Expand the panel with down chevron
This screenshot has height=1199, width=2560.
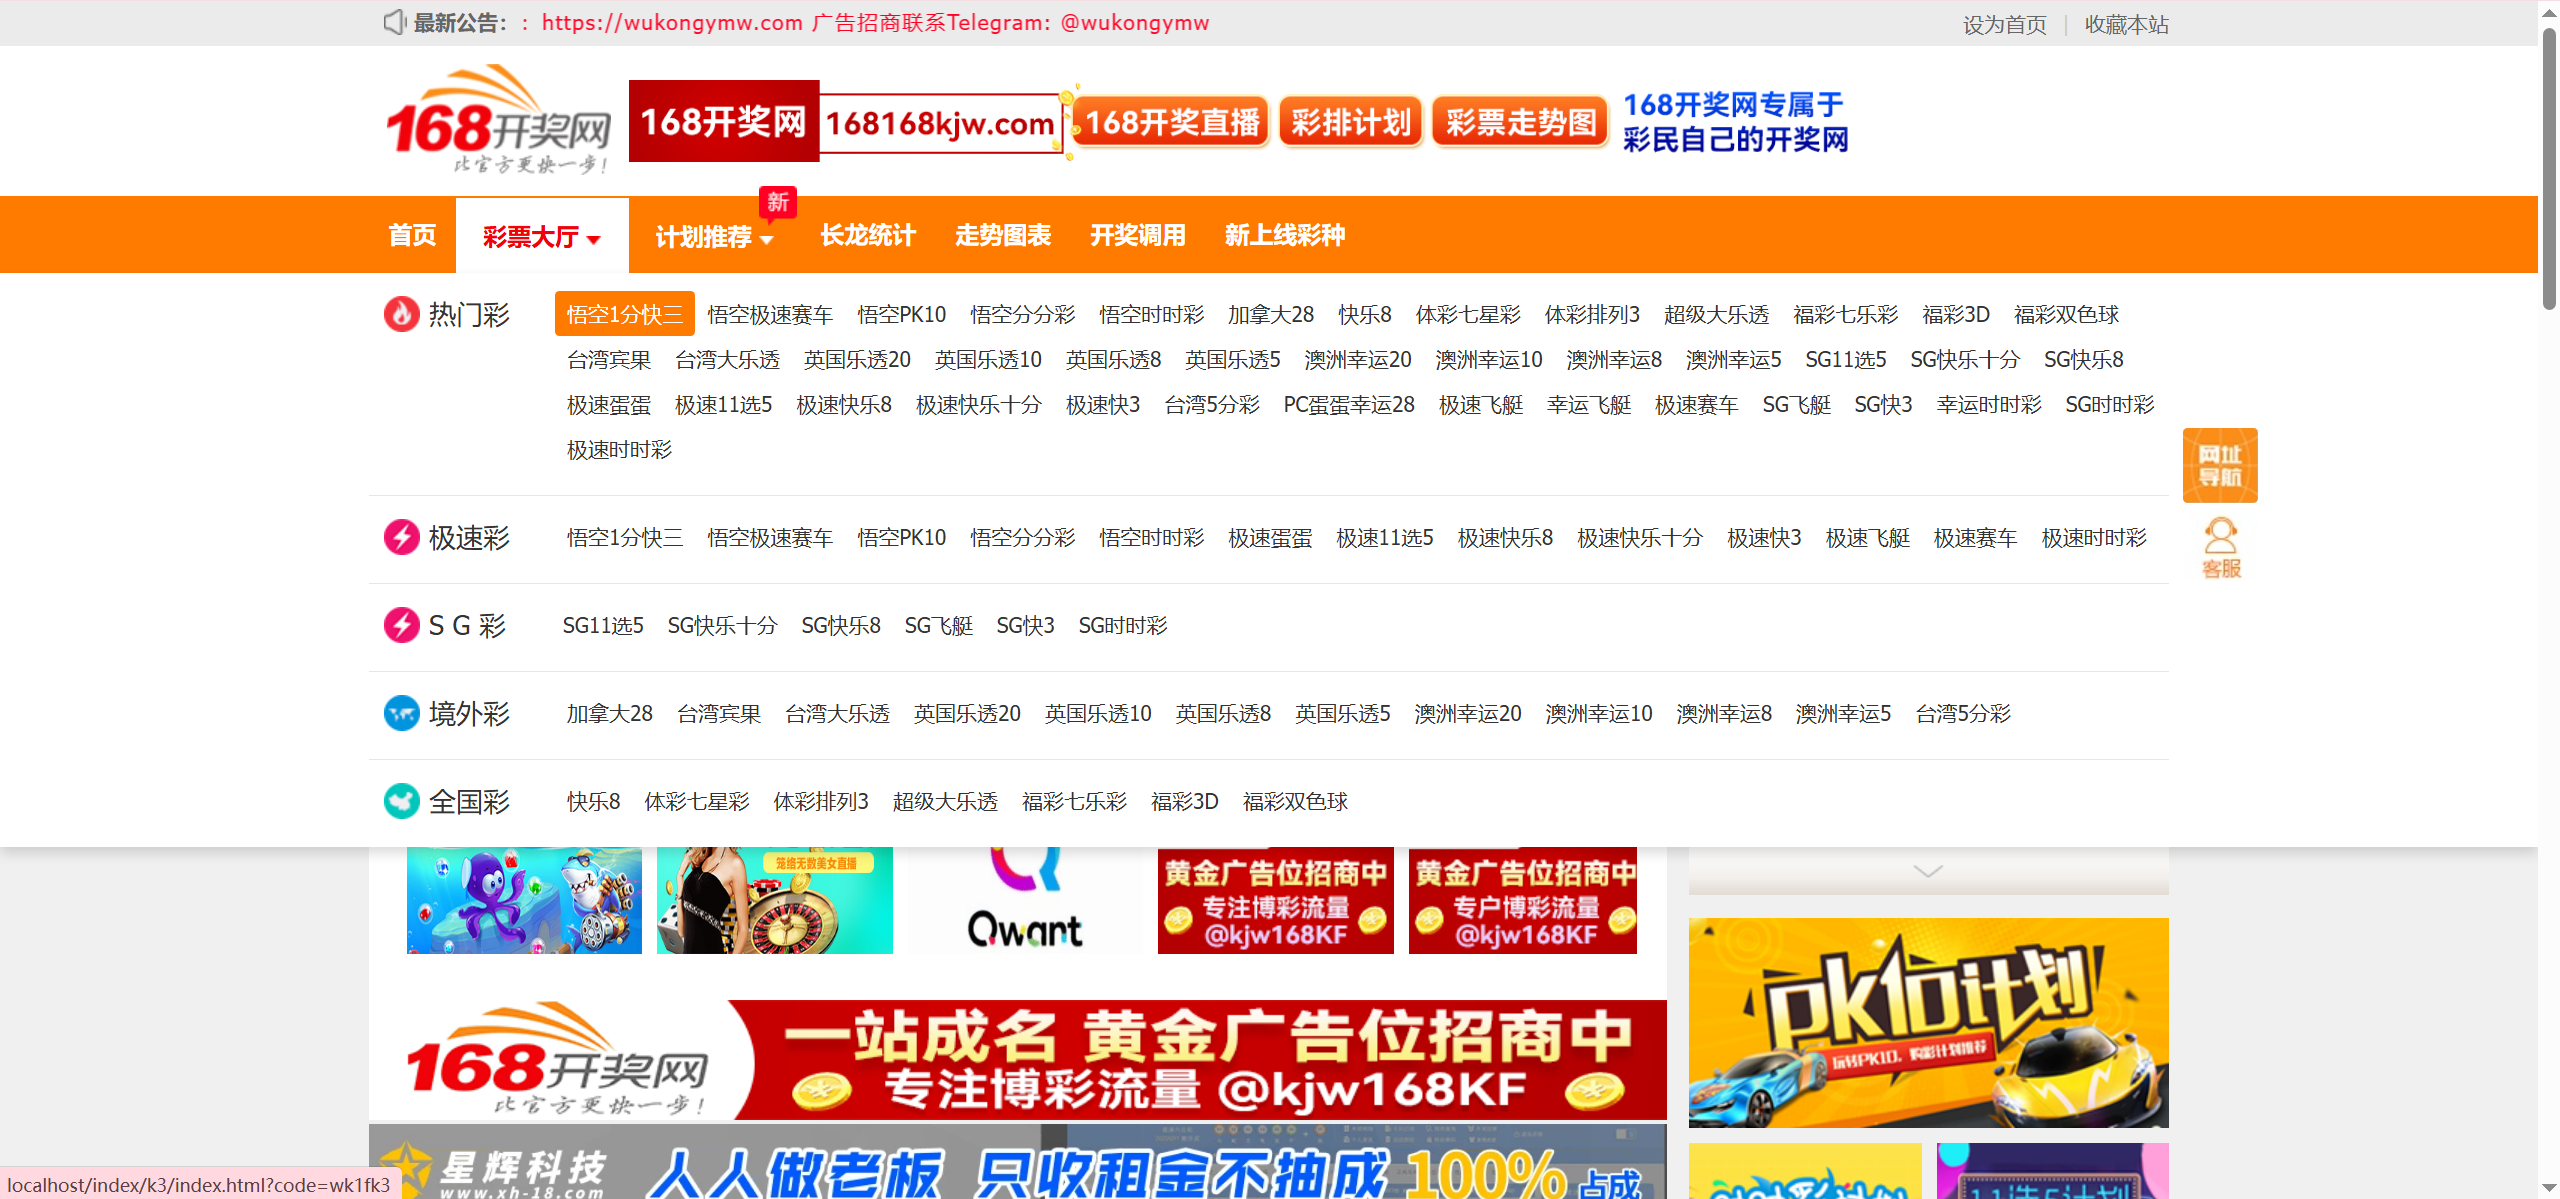1927,871
